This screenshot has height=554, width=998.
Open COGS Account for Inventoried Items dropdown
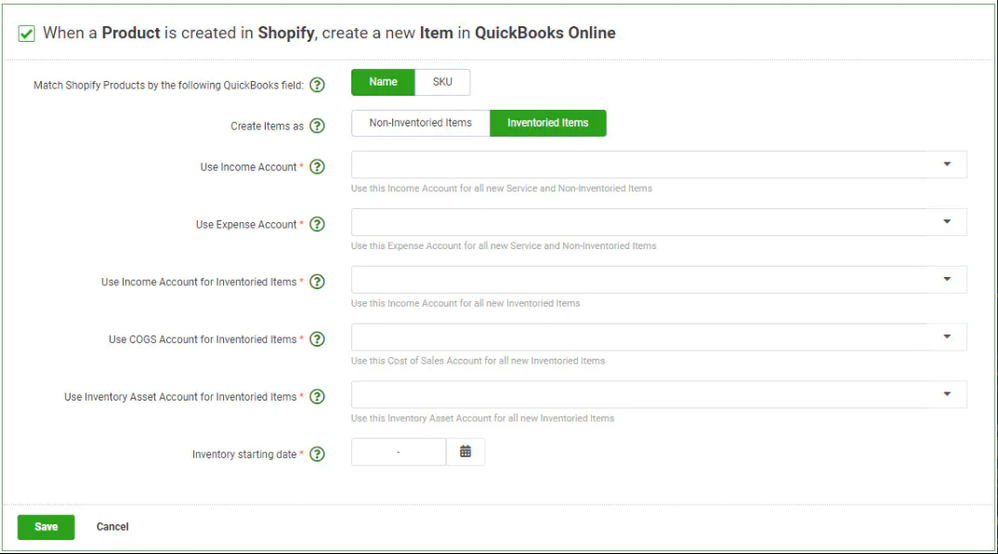[x=946, y=337]
